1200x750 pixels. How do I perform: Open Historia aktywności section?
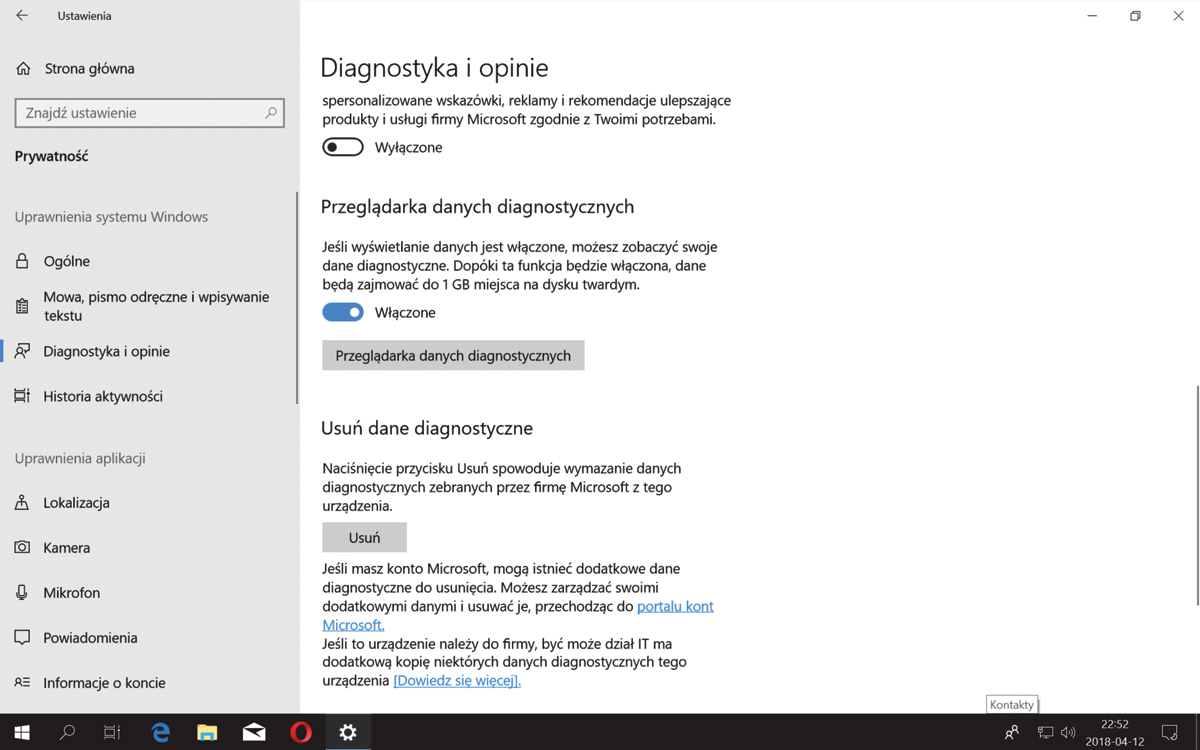click(x=102, y=396)
